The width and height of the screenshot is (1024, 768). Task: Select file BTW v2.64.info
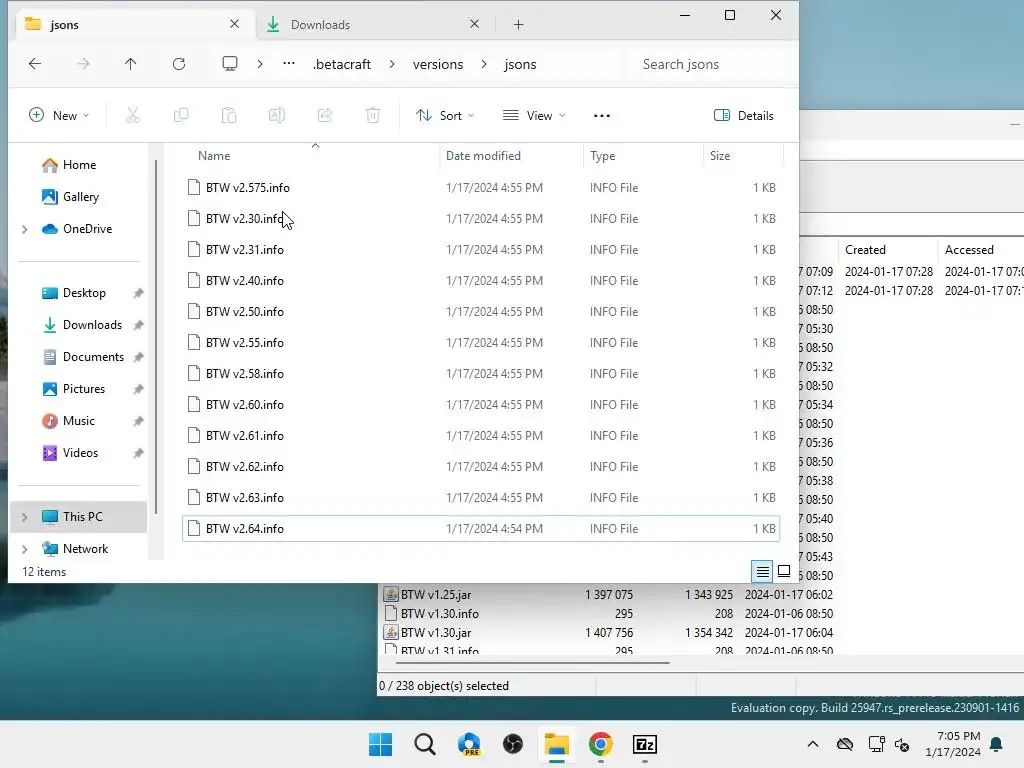coord(481,529)
